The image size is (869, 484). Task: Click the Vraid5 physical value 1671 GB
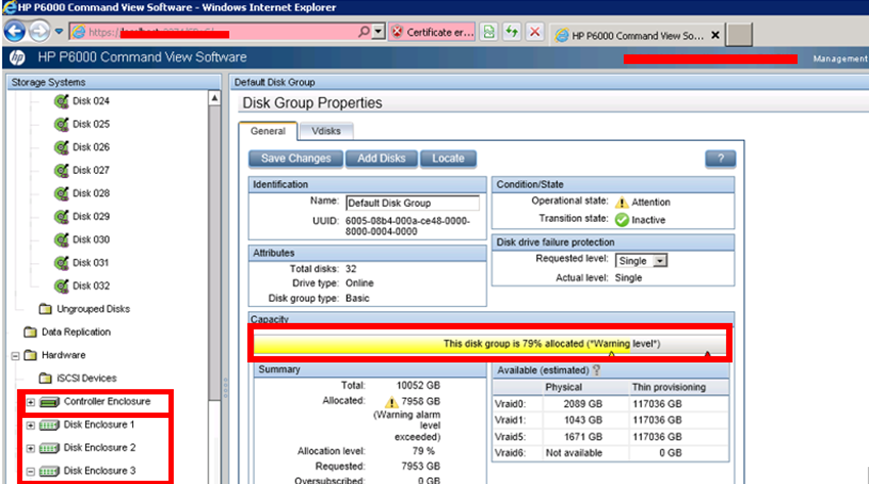(x=583, y=437)
